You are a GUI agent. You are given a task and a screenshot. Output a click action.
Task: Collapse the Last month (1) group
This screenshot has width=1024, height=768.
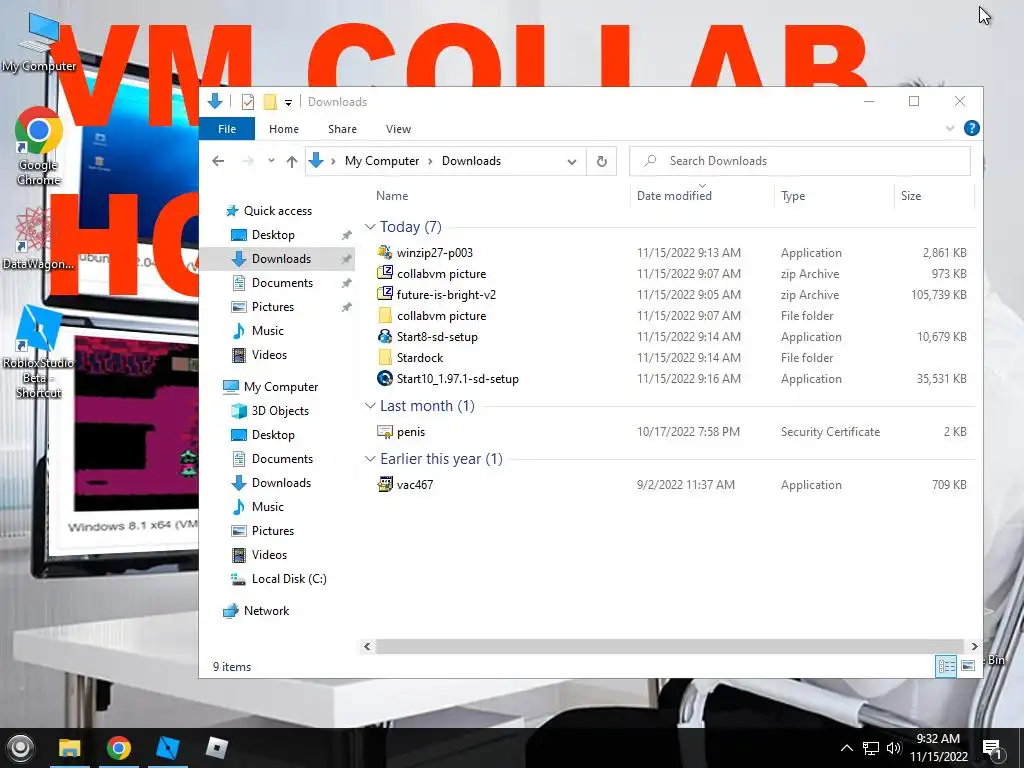(x=370, y=406)
